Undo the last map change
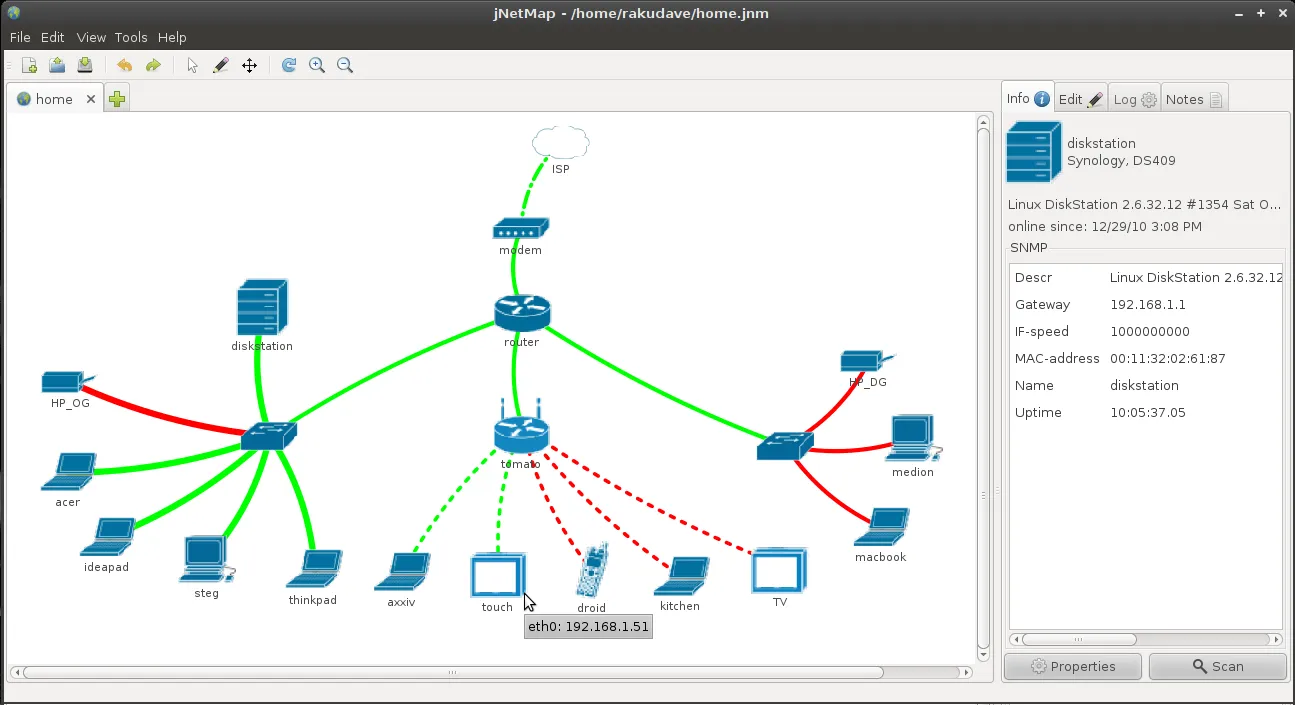Viewport: 1295px width, 705px height. (x=124, y=64)
